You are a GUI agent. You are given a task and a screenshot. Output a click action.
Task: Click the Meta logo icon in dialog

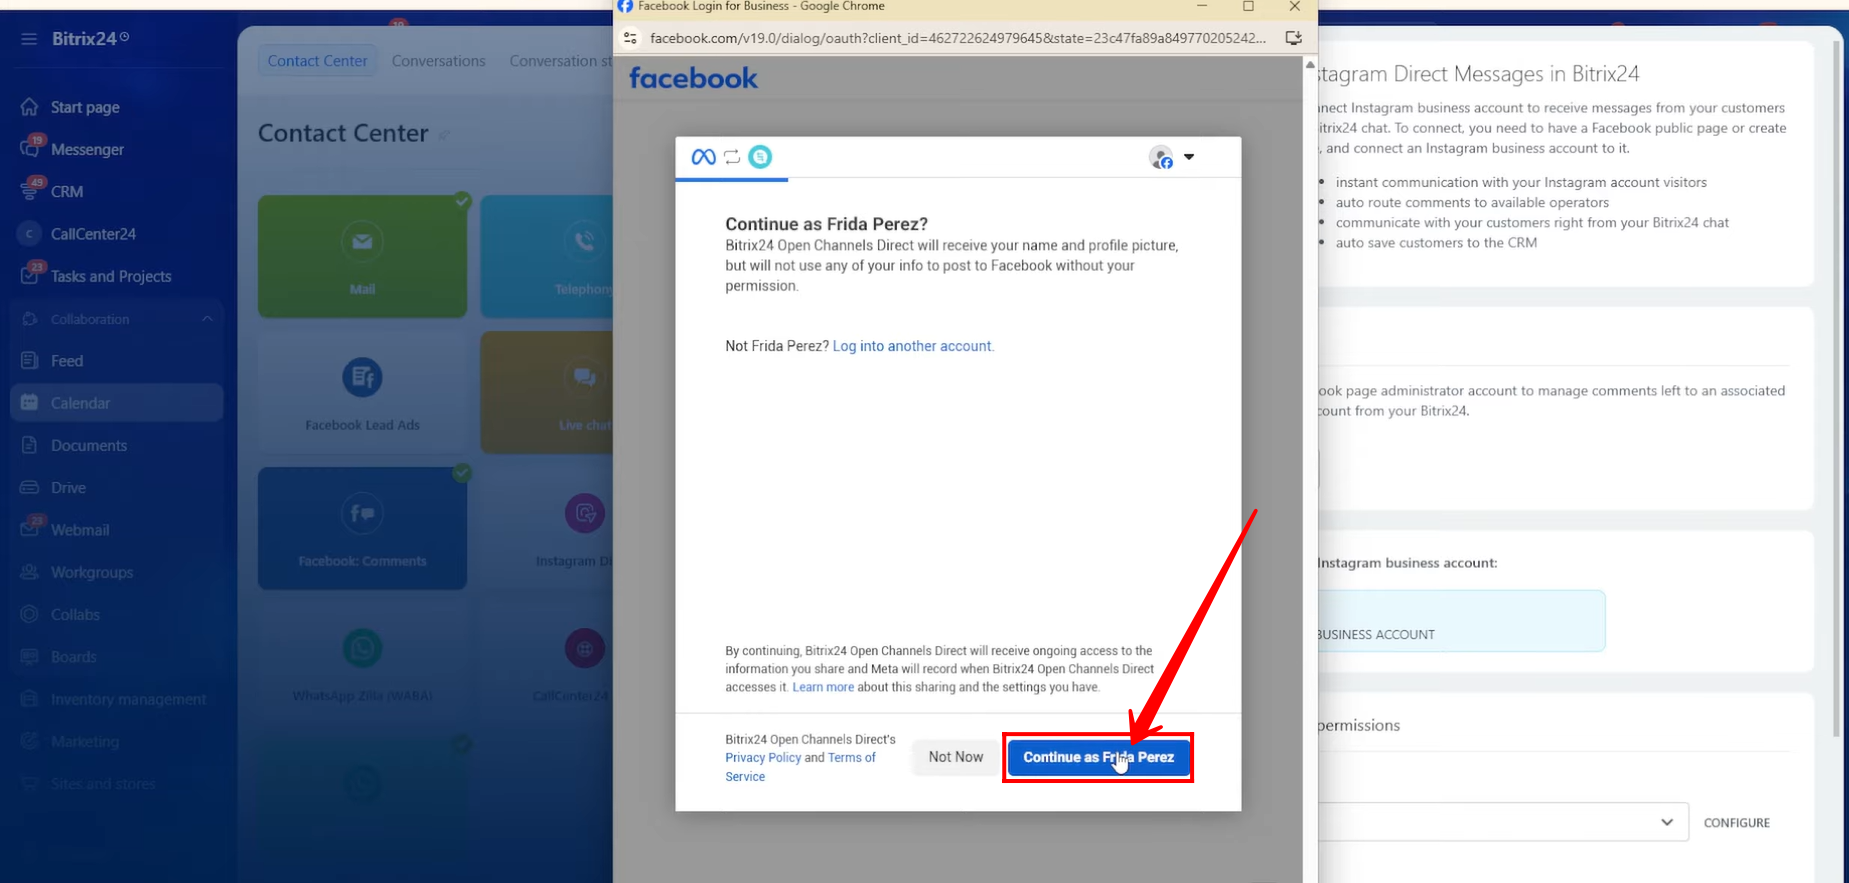coord(703,157)
